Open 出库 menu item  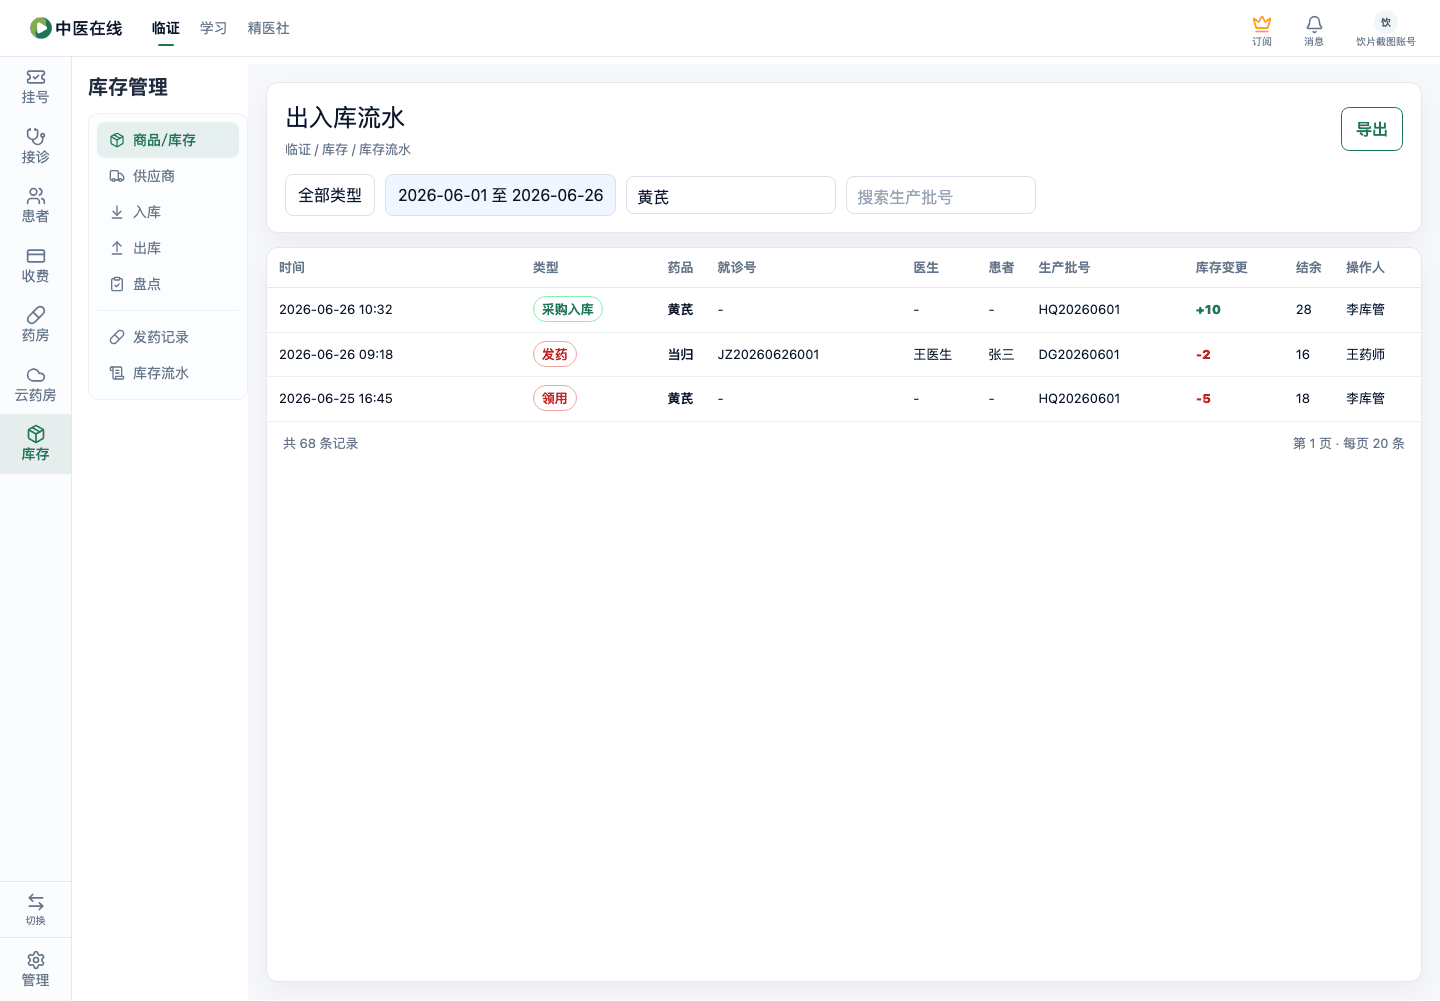168,248
